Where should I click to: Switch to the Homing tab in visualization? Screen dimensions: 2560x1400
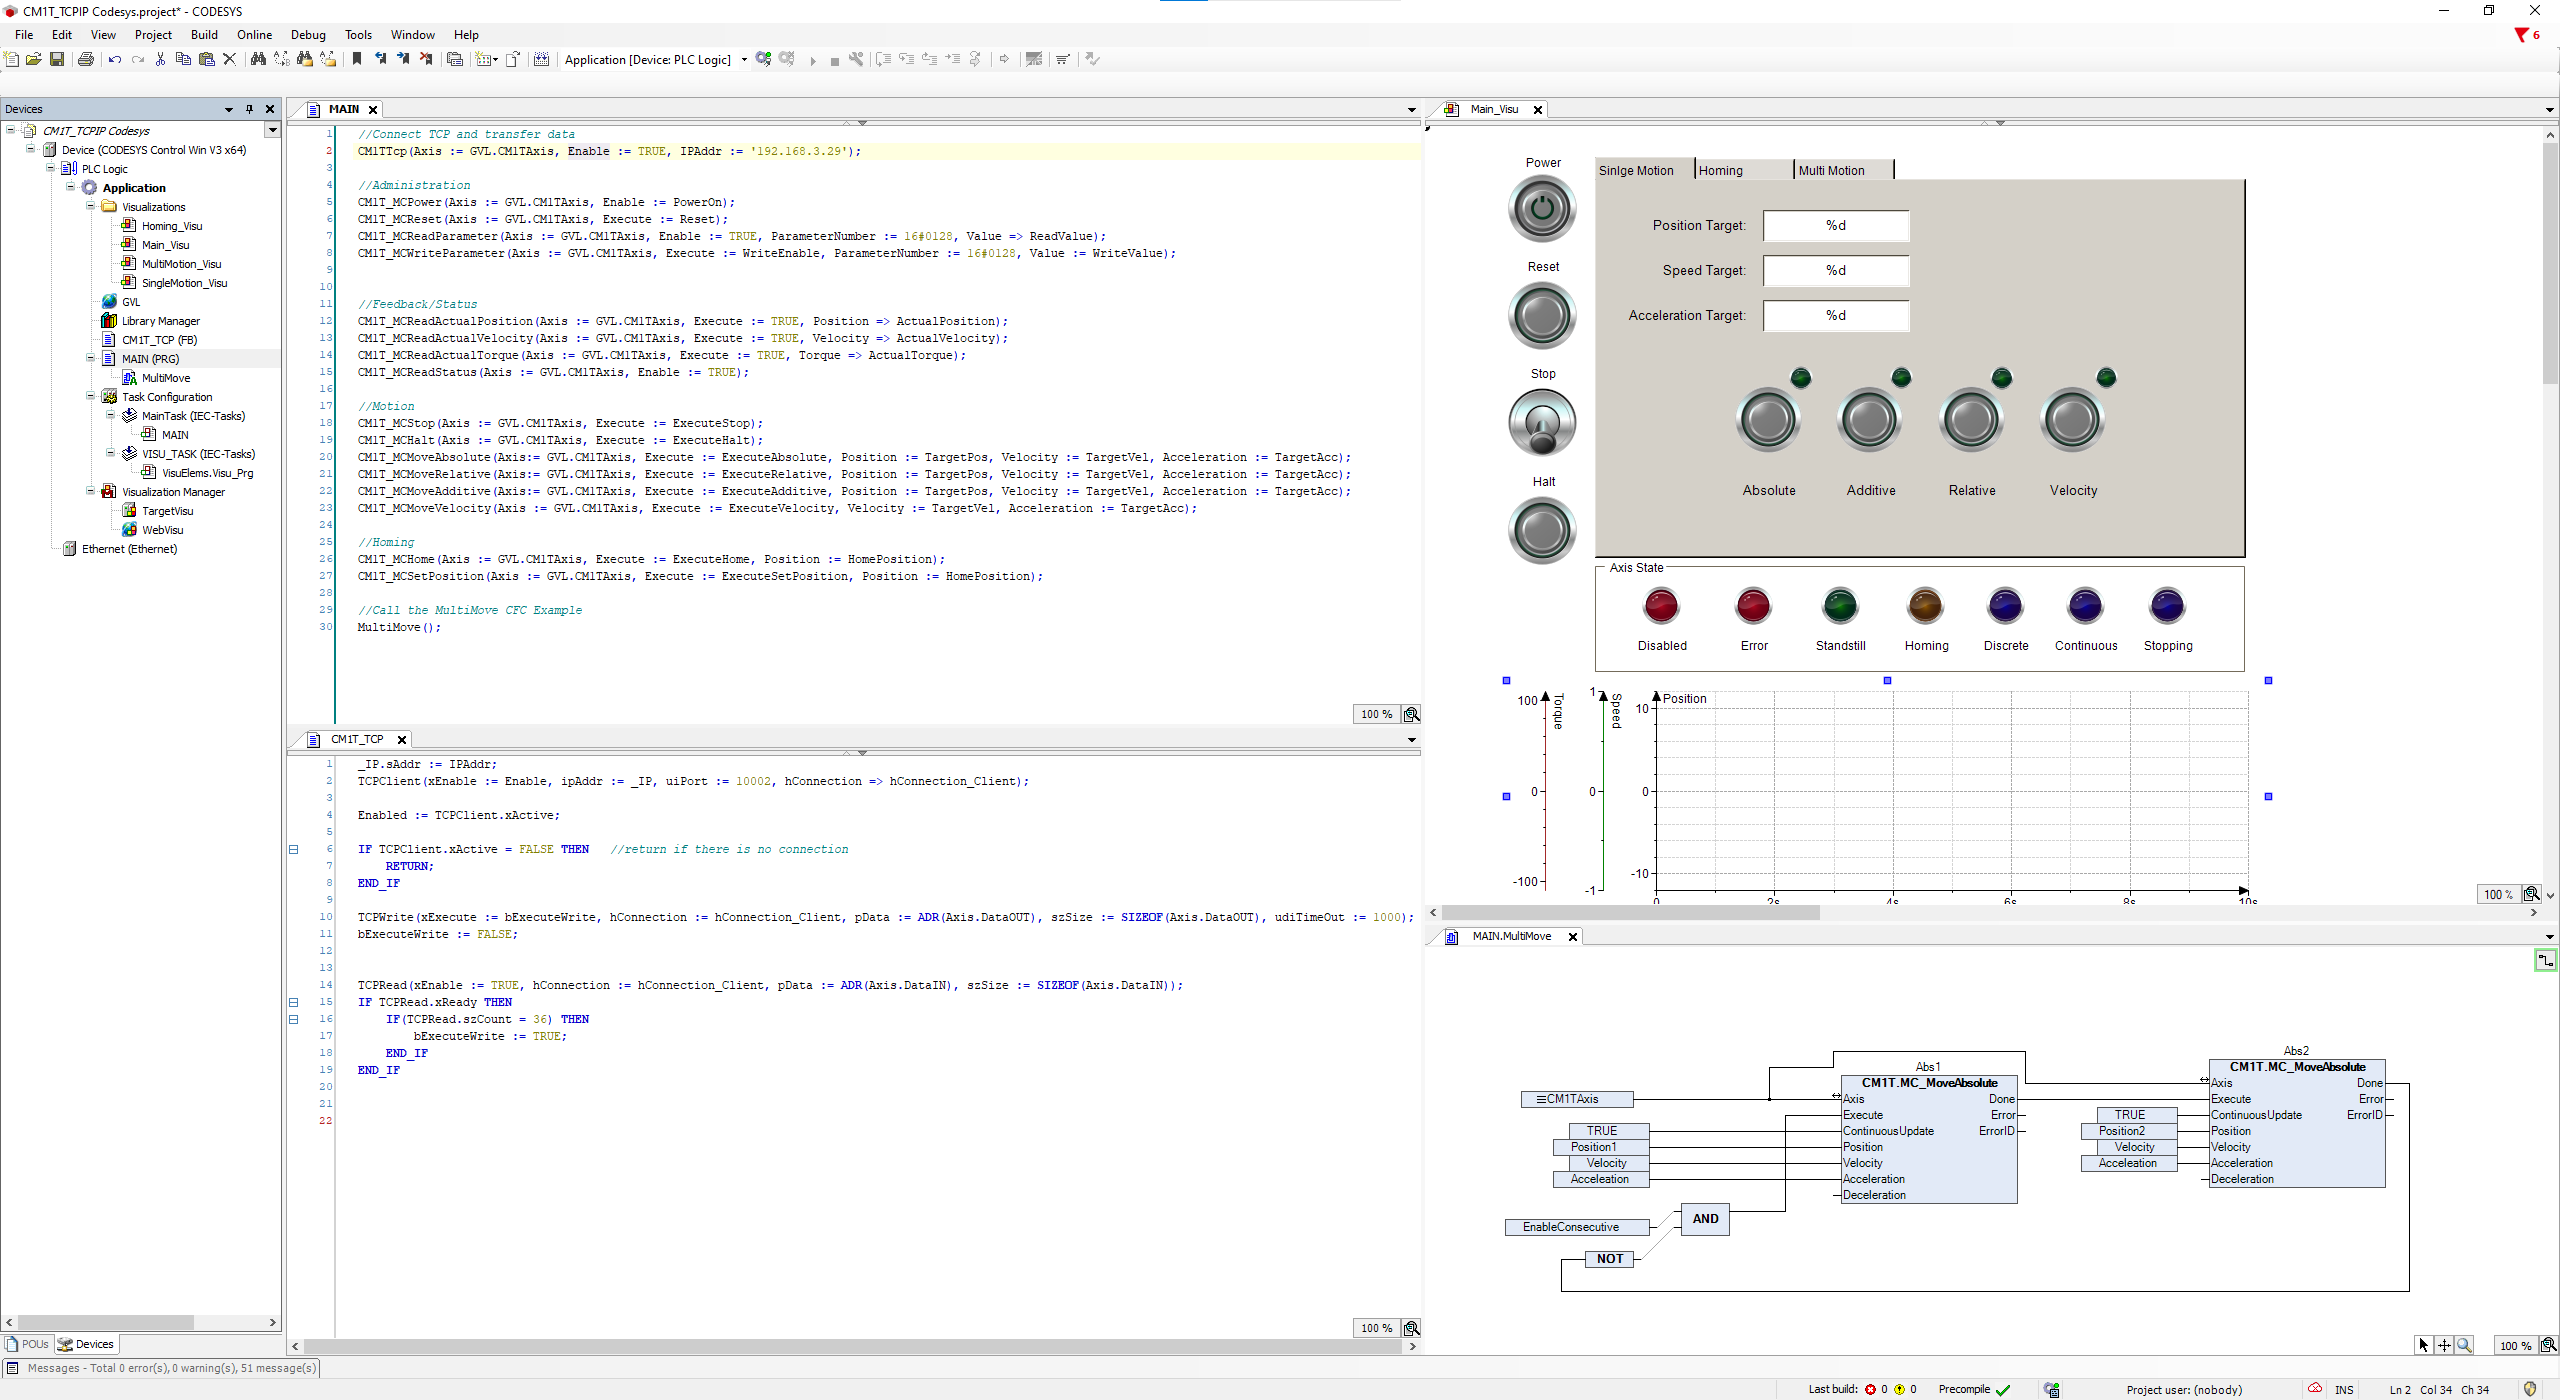coord(1743,170)
